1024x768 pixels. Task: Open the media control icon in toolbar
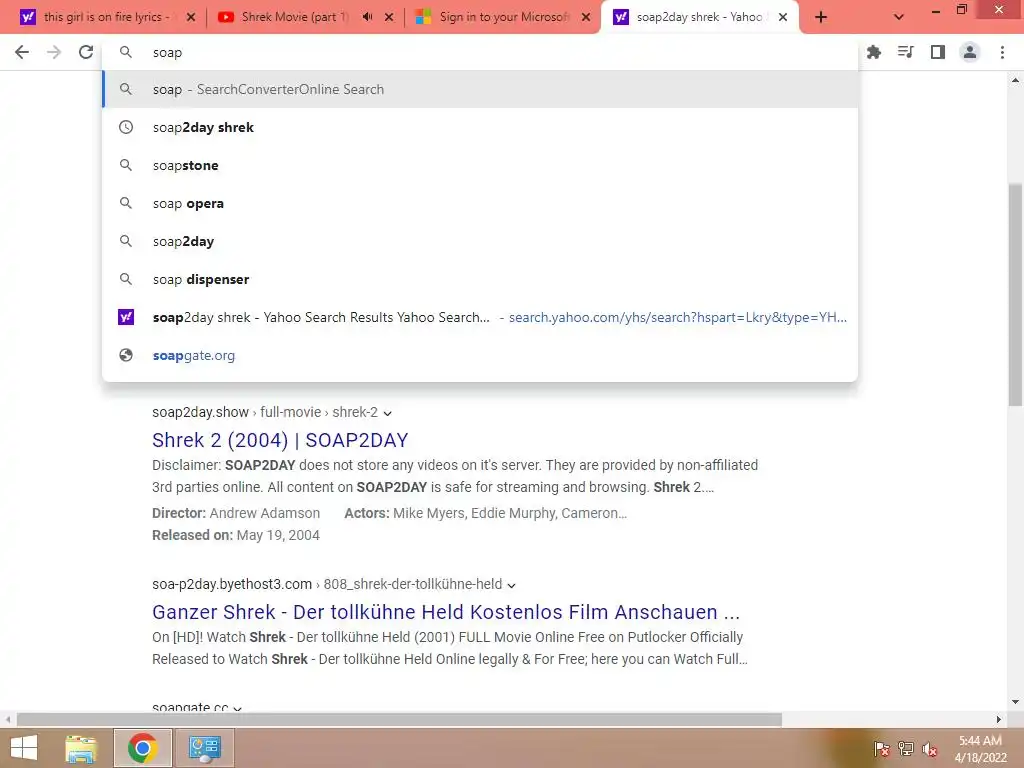point(906,52)
